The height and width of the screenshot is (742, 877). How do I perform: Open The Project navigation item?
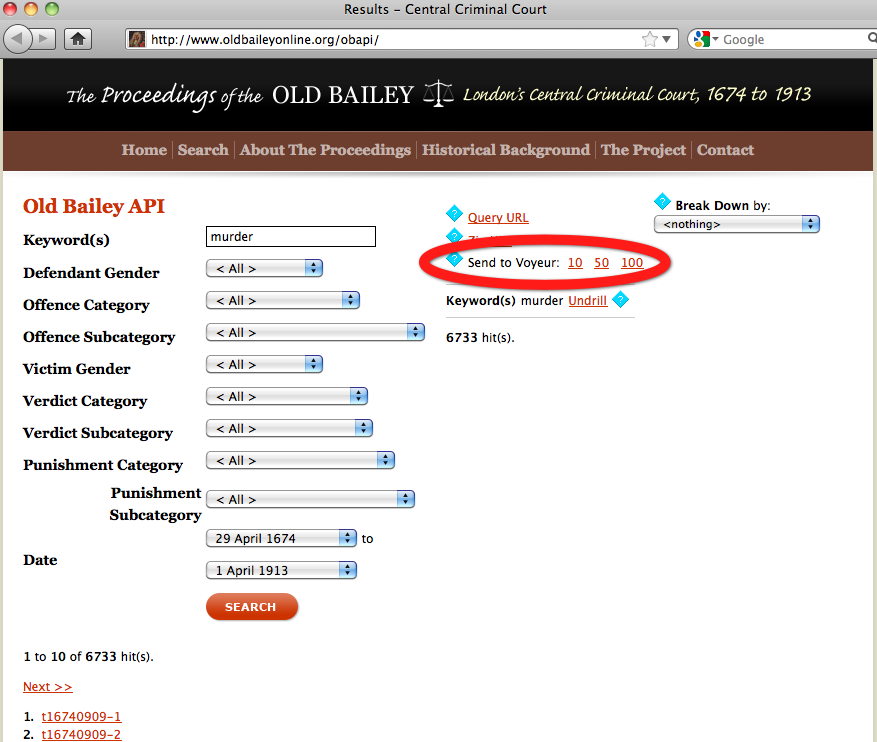coord(643,150)
